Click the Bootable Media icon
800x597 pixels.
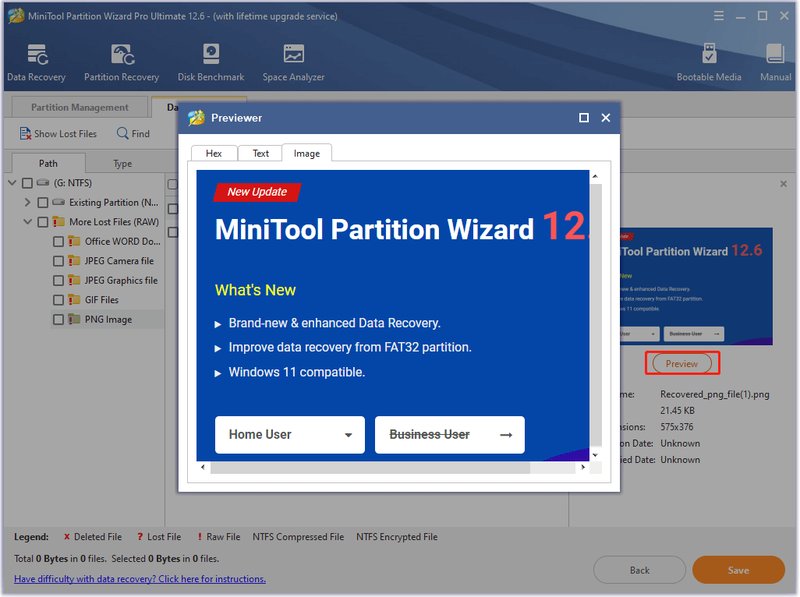click(709, 54)
